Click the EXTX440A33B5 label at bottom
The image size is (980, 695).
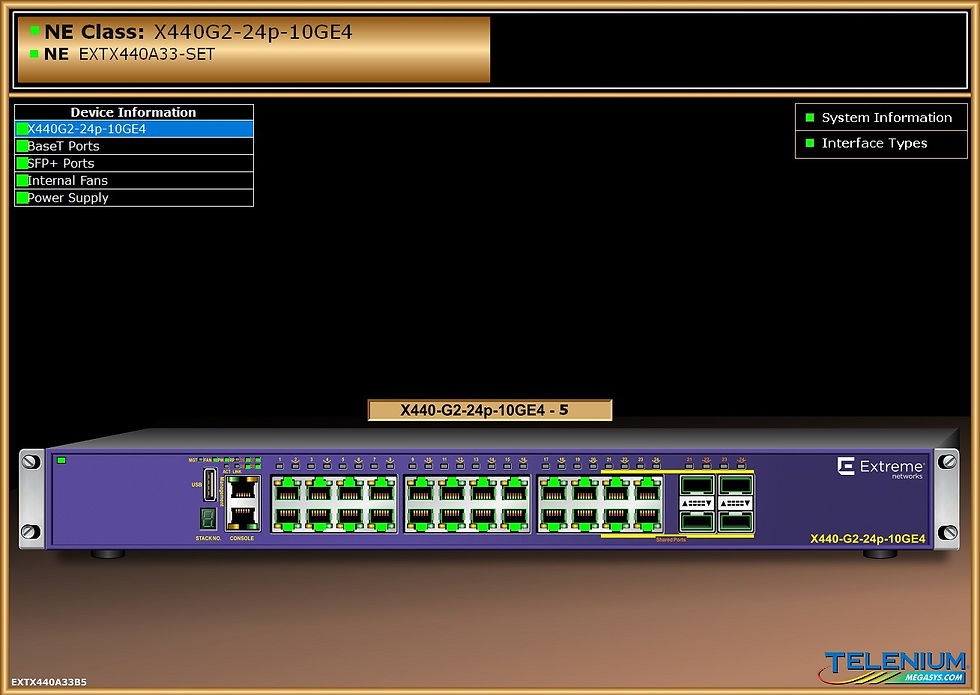coord(49,682)
